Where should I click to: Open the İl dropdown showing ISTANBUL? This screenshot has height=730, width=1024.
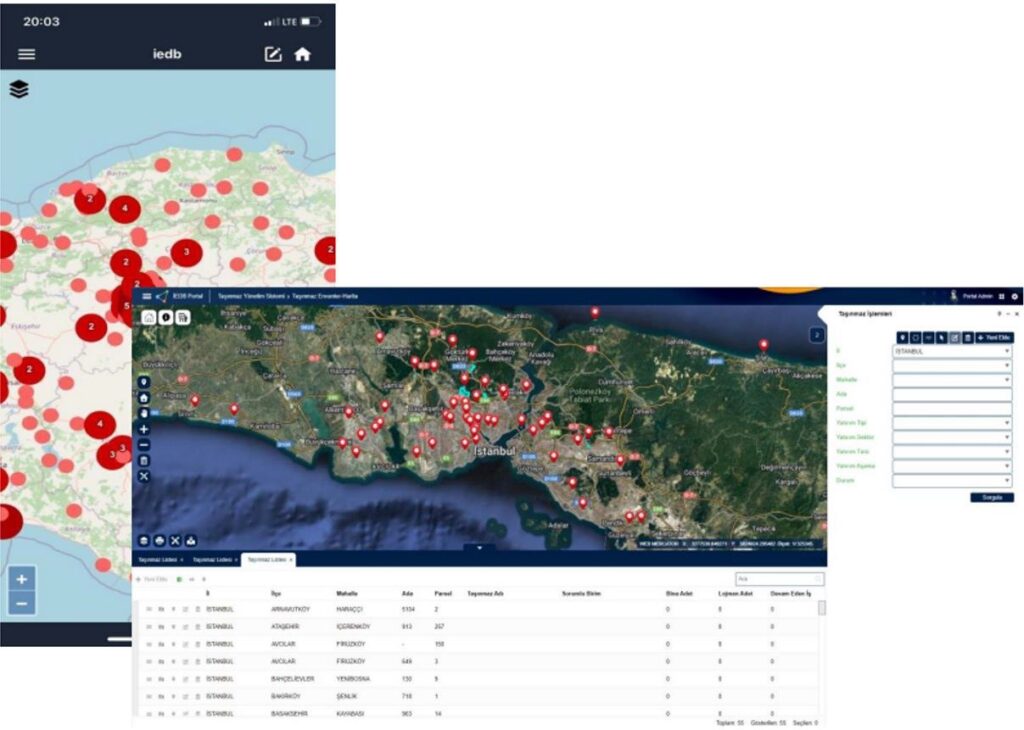click(x=952, y=352)
